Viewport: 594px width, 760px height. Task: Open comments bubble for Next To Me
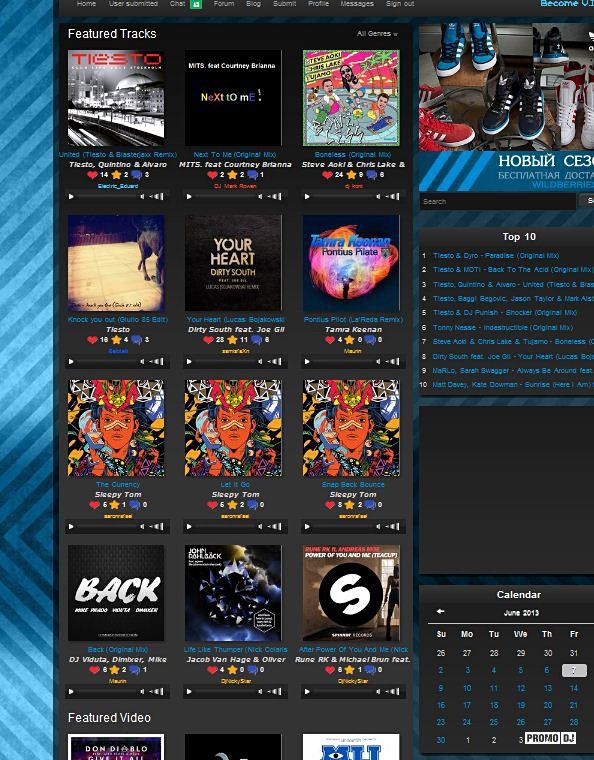point(252,175)
